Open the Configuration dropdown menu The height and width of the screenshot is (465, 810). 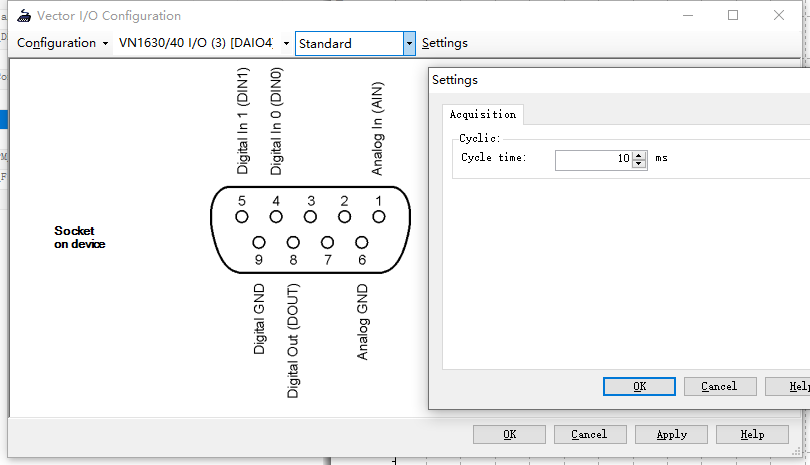[62, 43]
